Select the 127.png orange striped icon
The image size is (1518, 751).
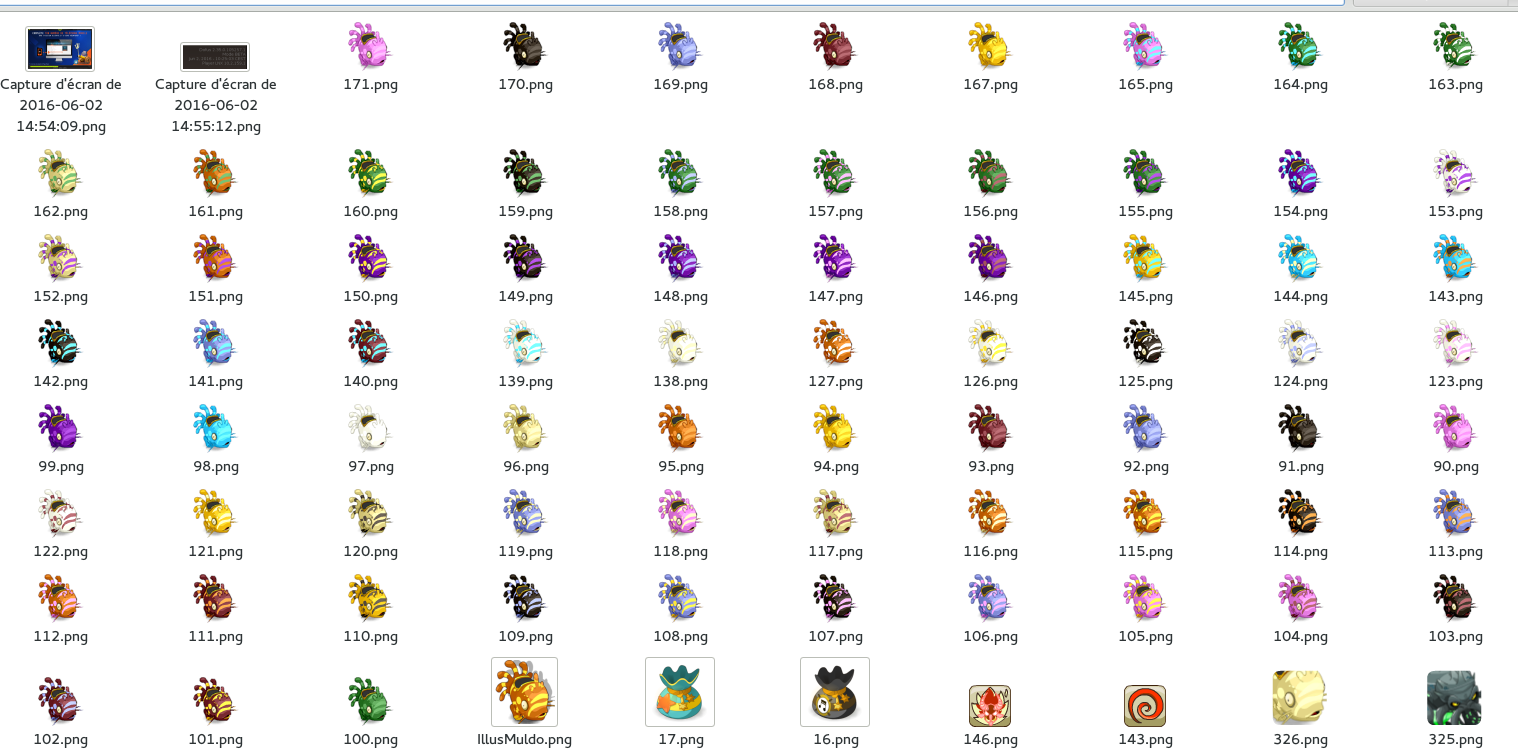click(x=835, y=343)
